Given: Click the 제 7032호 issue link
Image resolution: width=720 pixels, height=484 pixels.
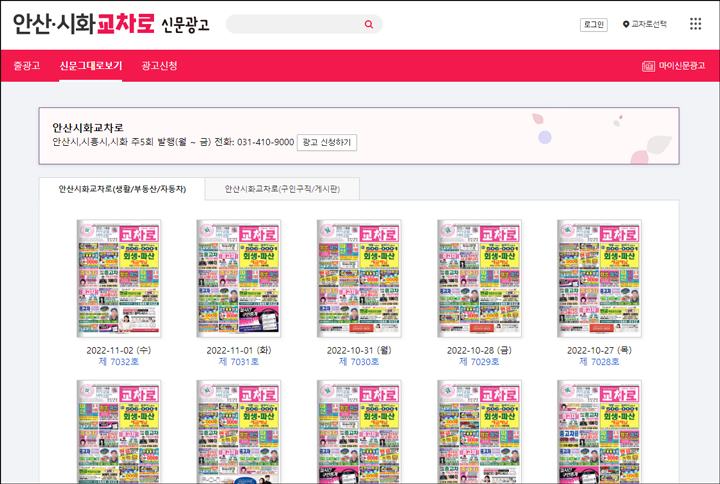Looking at the screenshot, I should [x=118, y=362].
